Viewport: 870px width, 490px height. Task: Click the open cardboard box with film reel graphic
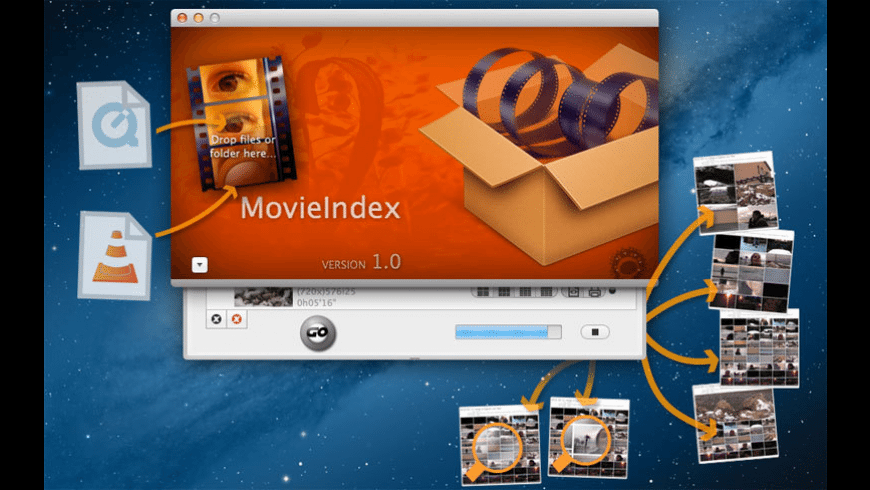click(x=541, y=153)
